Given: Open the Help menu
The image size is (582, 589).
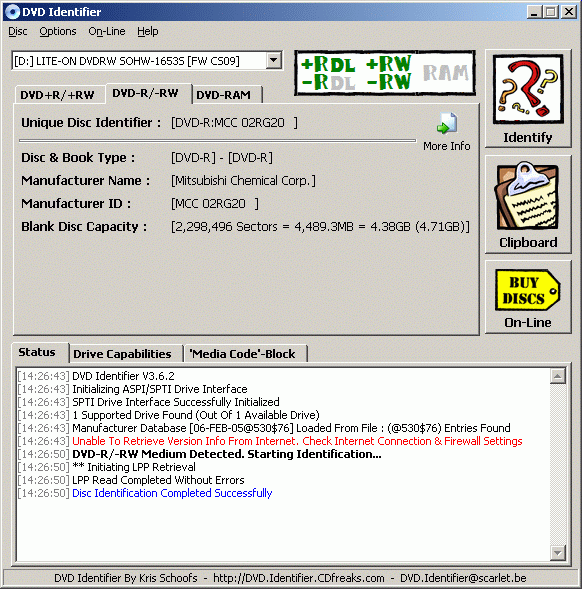Looking at the screenshot, I should [x=147, y=31].
